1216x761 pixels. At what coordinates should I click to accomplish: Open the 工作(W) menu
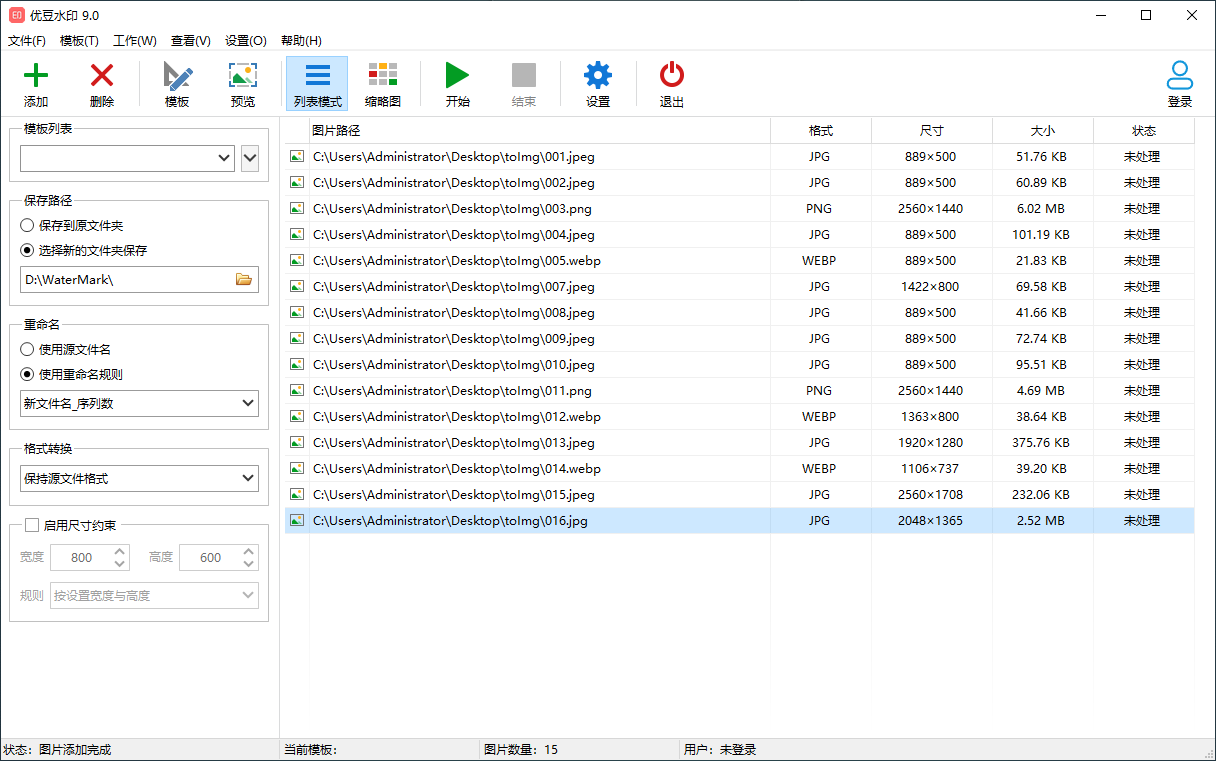pyautogui.click(x=135, y=41)
